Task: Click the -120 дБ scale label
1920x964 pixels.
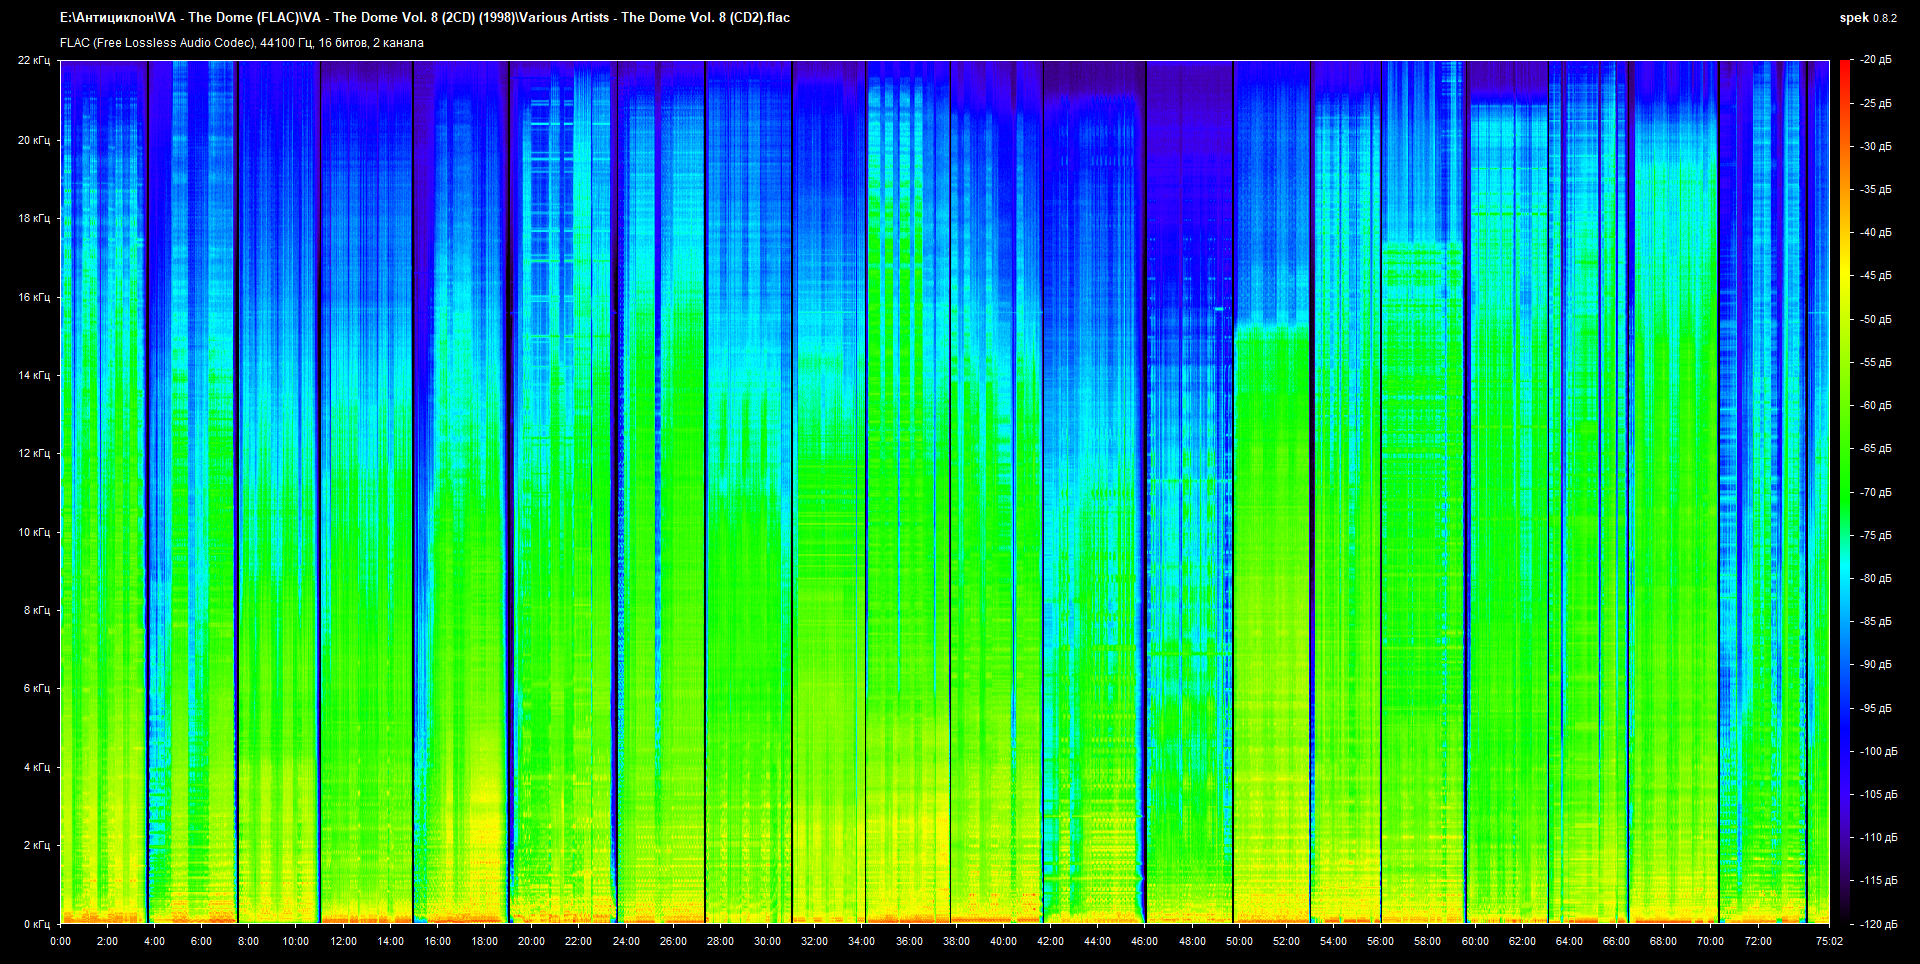Action: point(1877,924)
